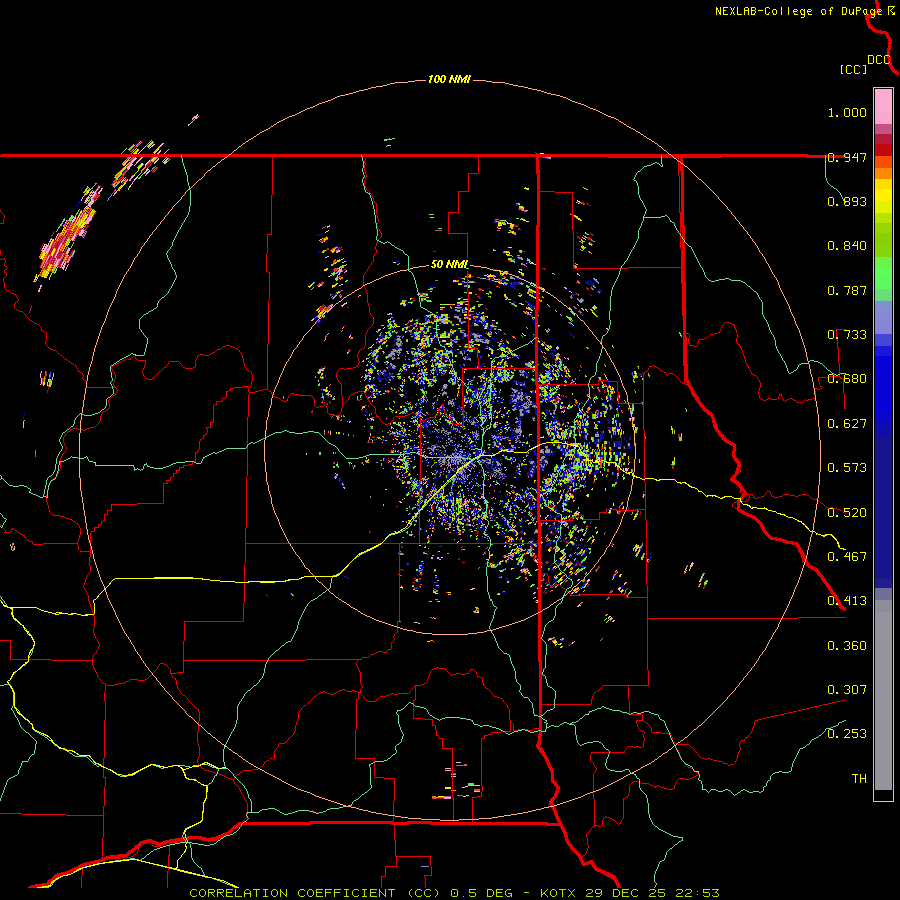Click the 0.893 scale value
This screenshot has width=900, height=900.
(847, 201)
